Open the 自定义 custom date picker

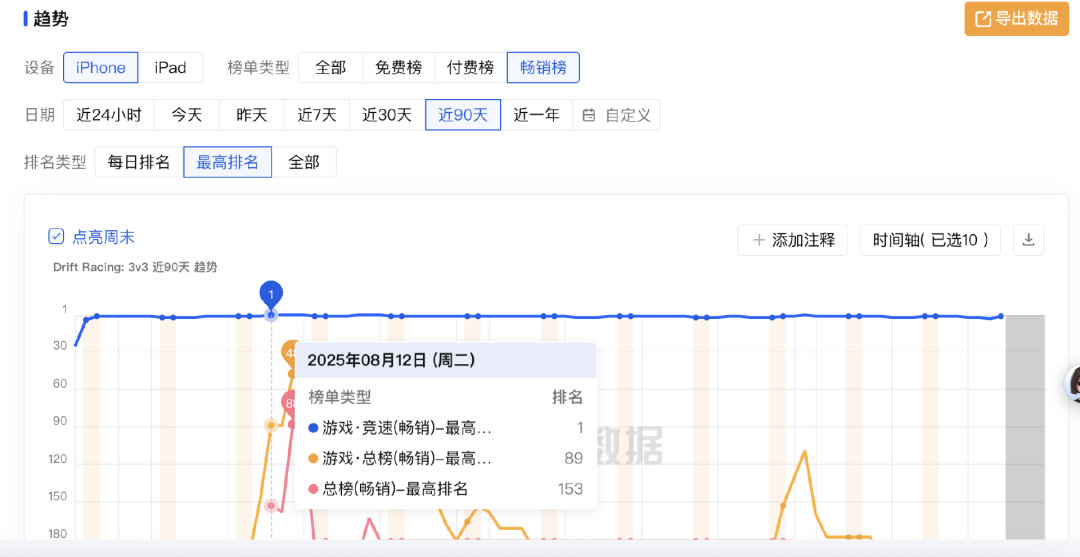[x=616, y=115]
